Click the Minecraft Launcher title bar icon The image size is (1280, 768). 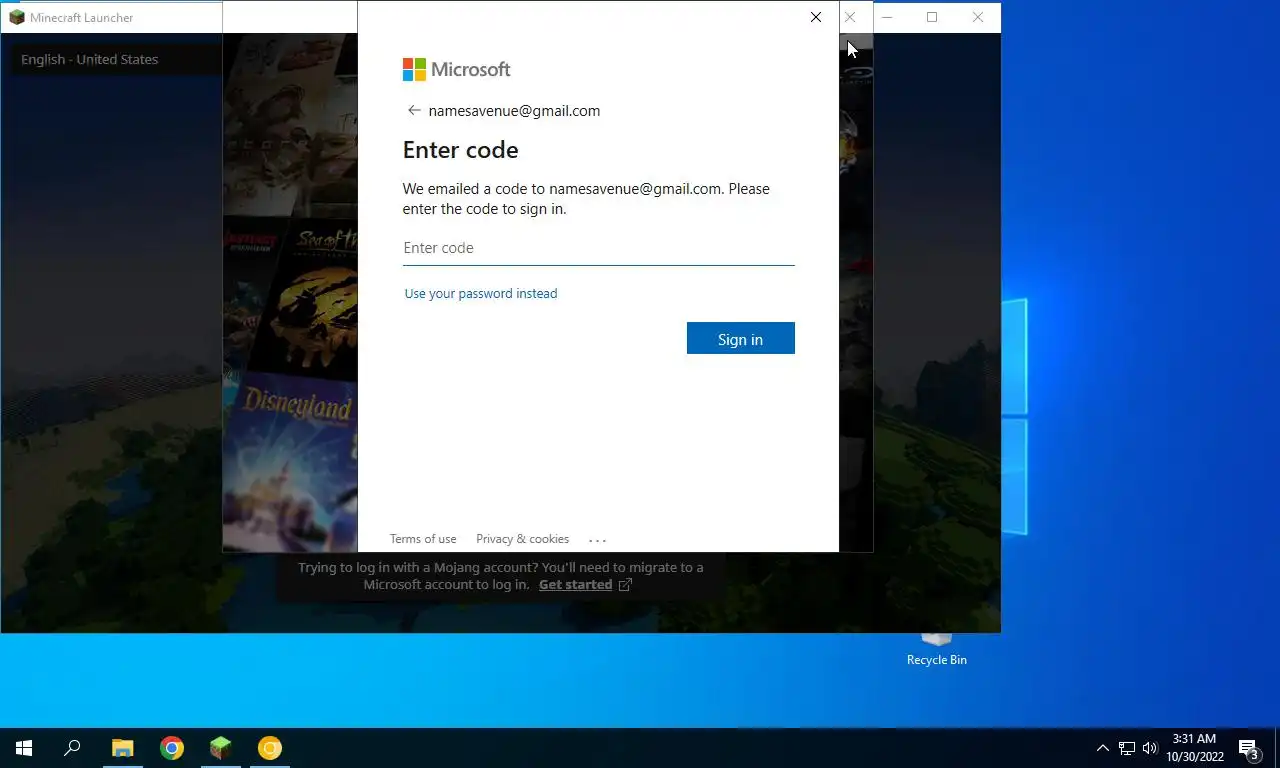point(16,17)
